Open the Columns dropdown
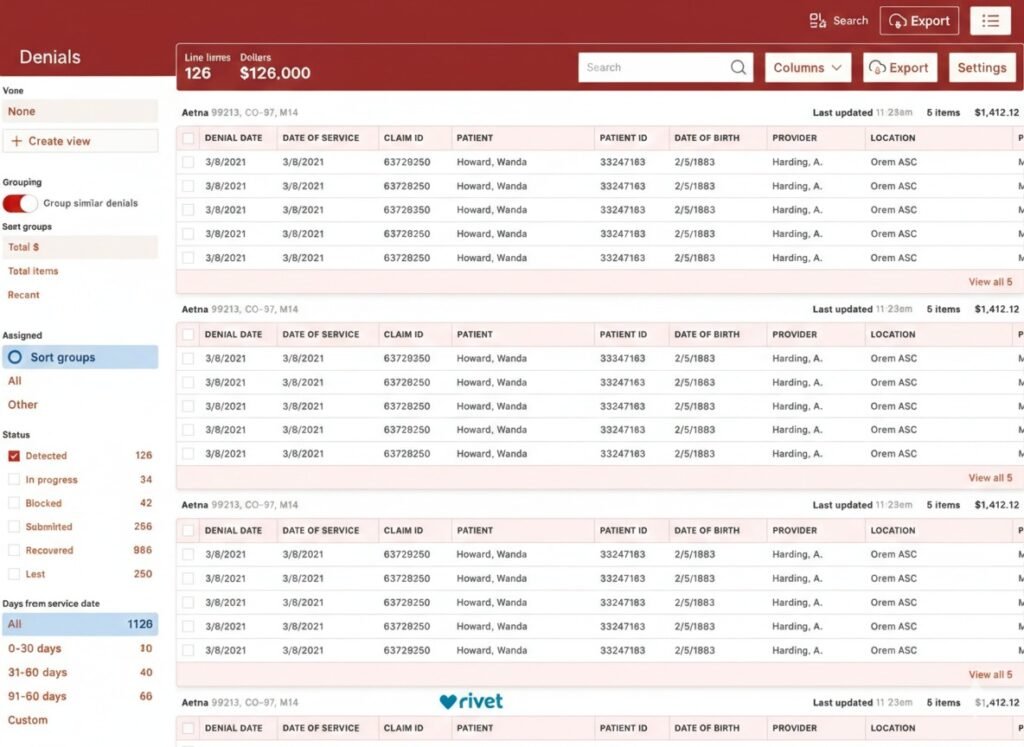The image size is (1024, 747). point(808,68)
